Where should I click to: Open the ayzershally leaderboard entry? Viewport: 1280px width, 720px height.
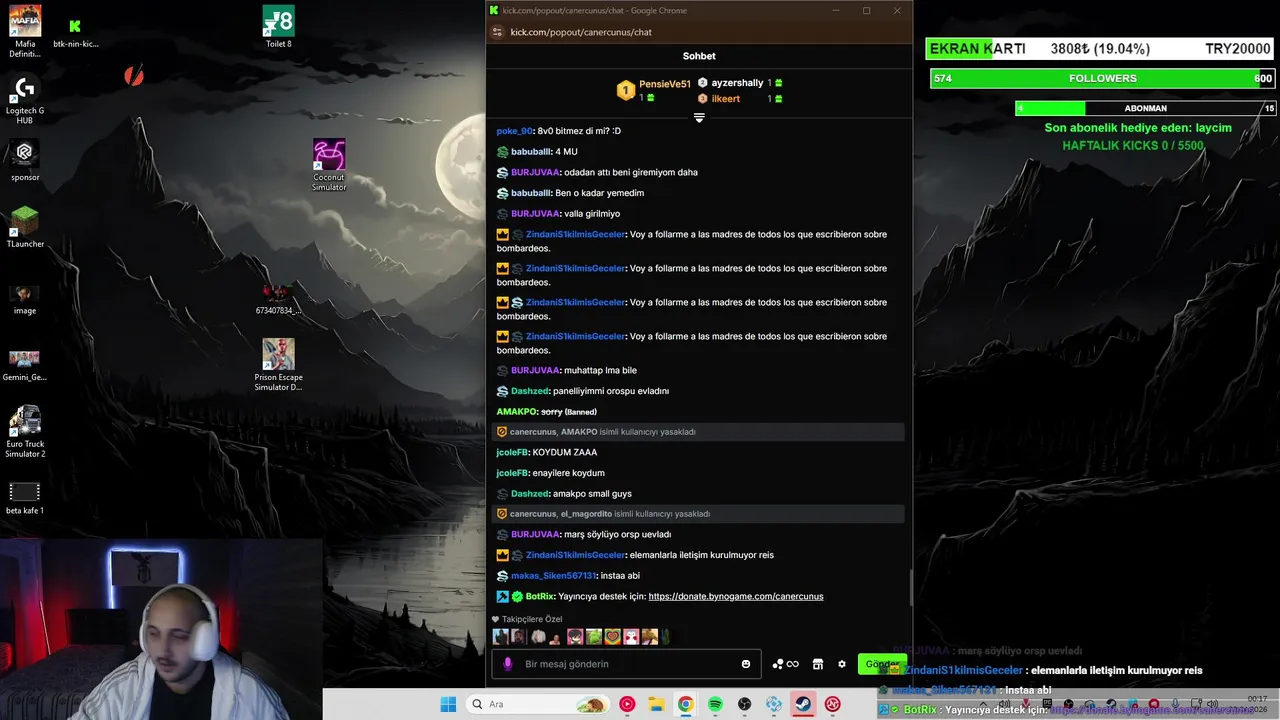[740, 83]
